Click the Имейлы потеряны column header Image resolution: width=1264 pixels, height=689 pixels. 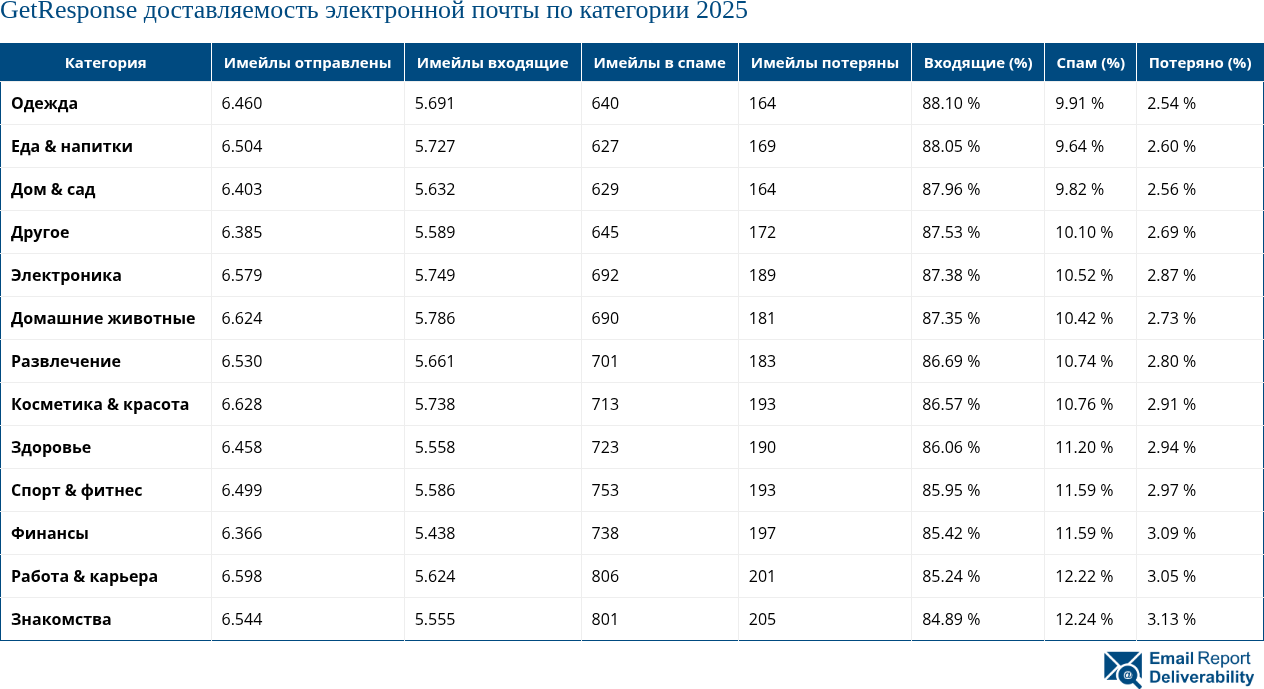pos(823,61)
